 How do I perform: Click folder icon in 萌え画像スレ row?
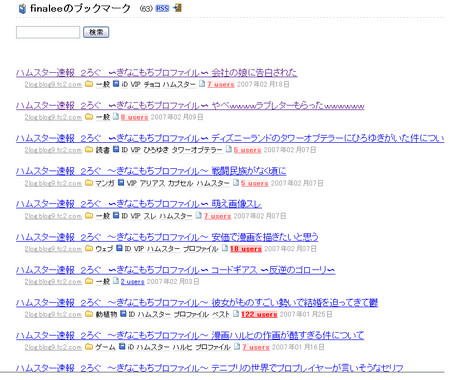[x=89, y=216]
